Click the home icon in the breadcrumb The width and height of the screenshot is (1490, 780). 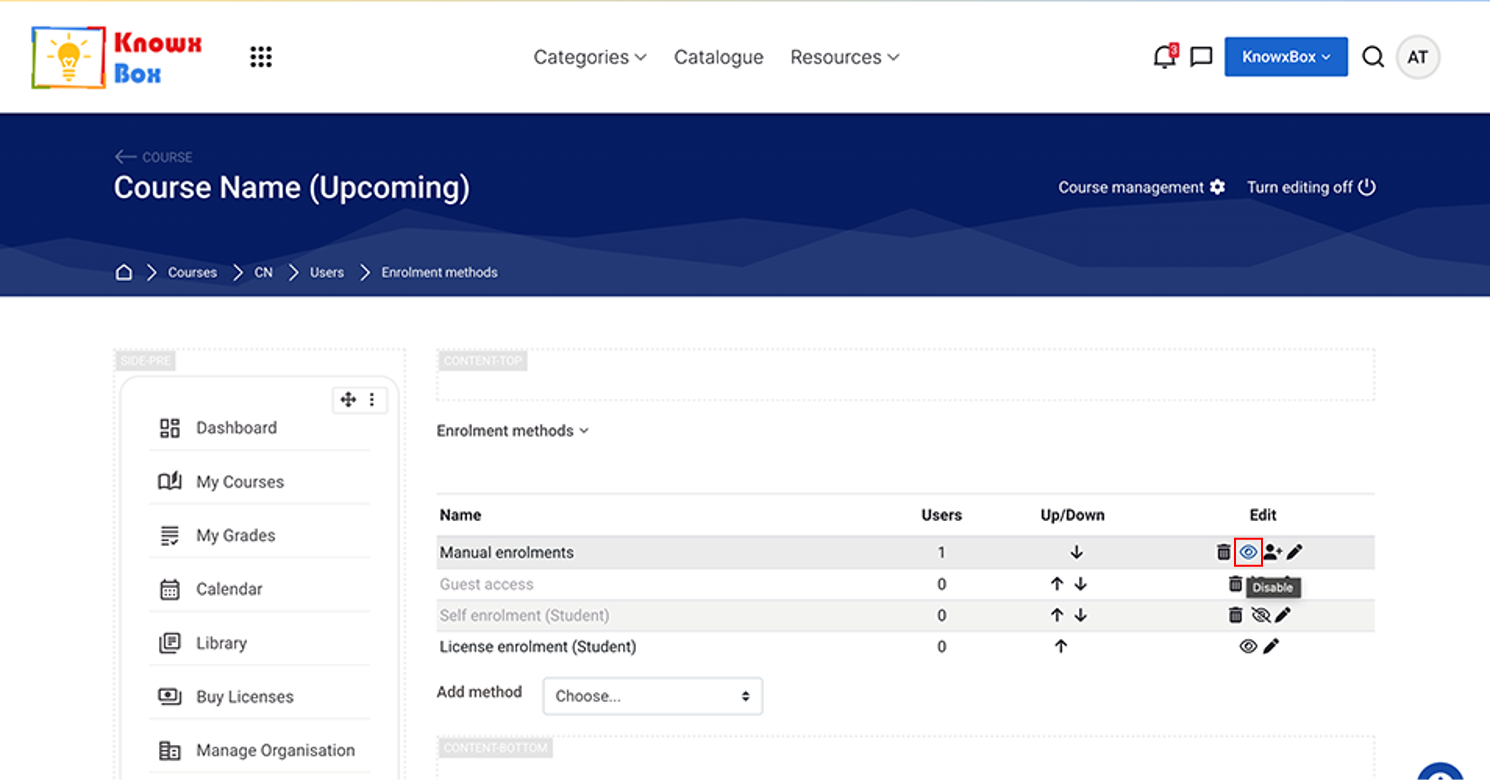tap(124, 272)
